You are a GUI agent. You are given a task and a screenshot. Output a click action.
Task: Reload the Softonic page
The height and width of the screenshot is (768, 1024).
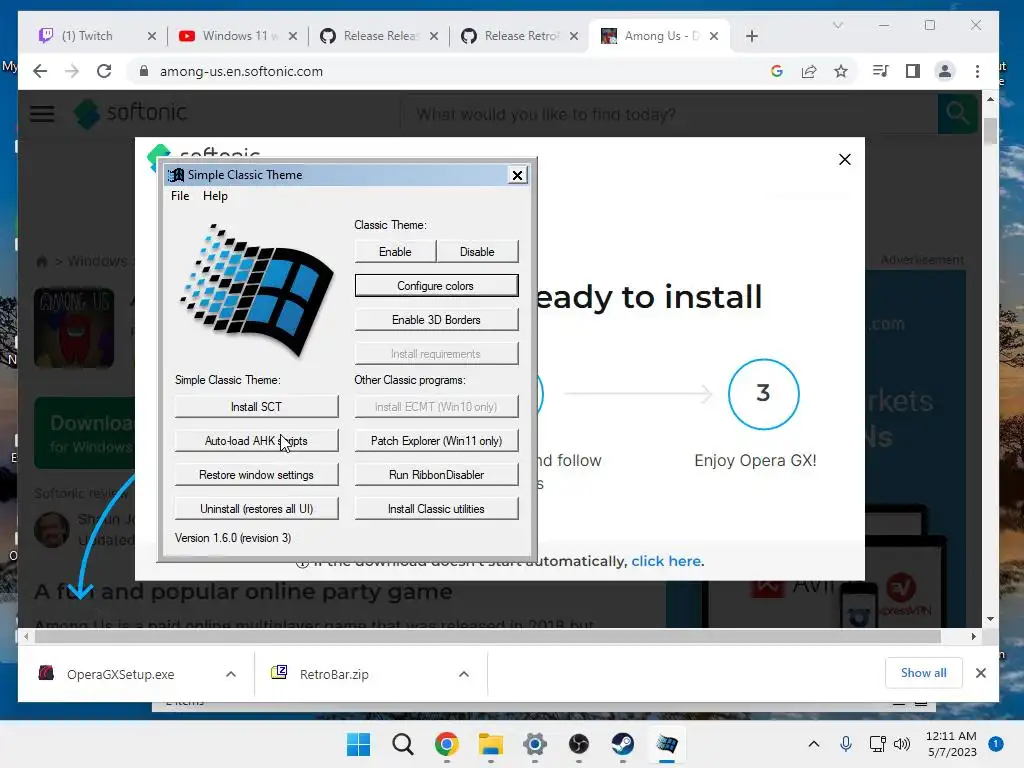coord(104,71)
